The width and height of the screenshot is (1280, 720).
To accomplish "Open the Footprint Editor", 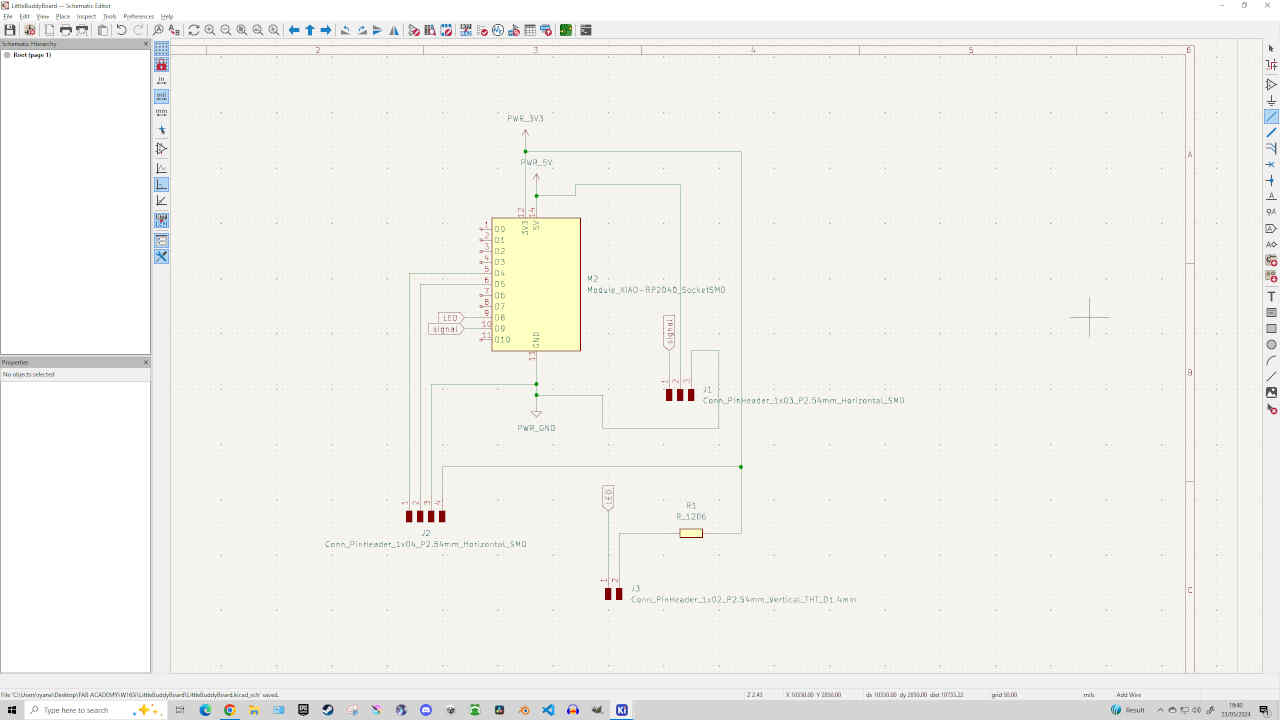I will (446, 30).
